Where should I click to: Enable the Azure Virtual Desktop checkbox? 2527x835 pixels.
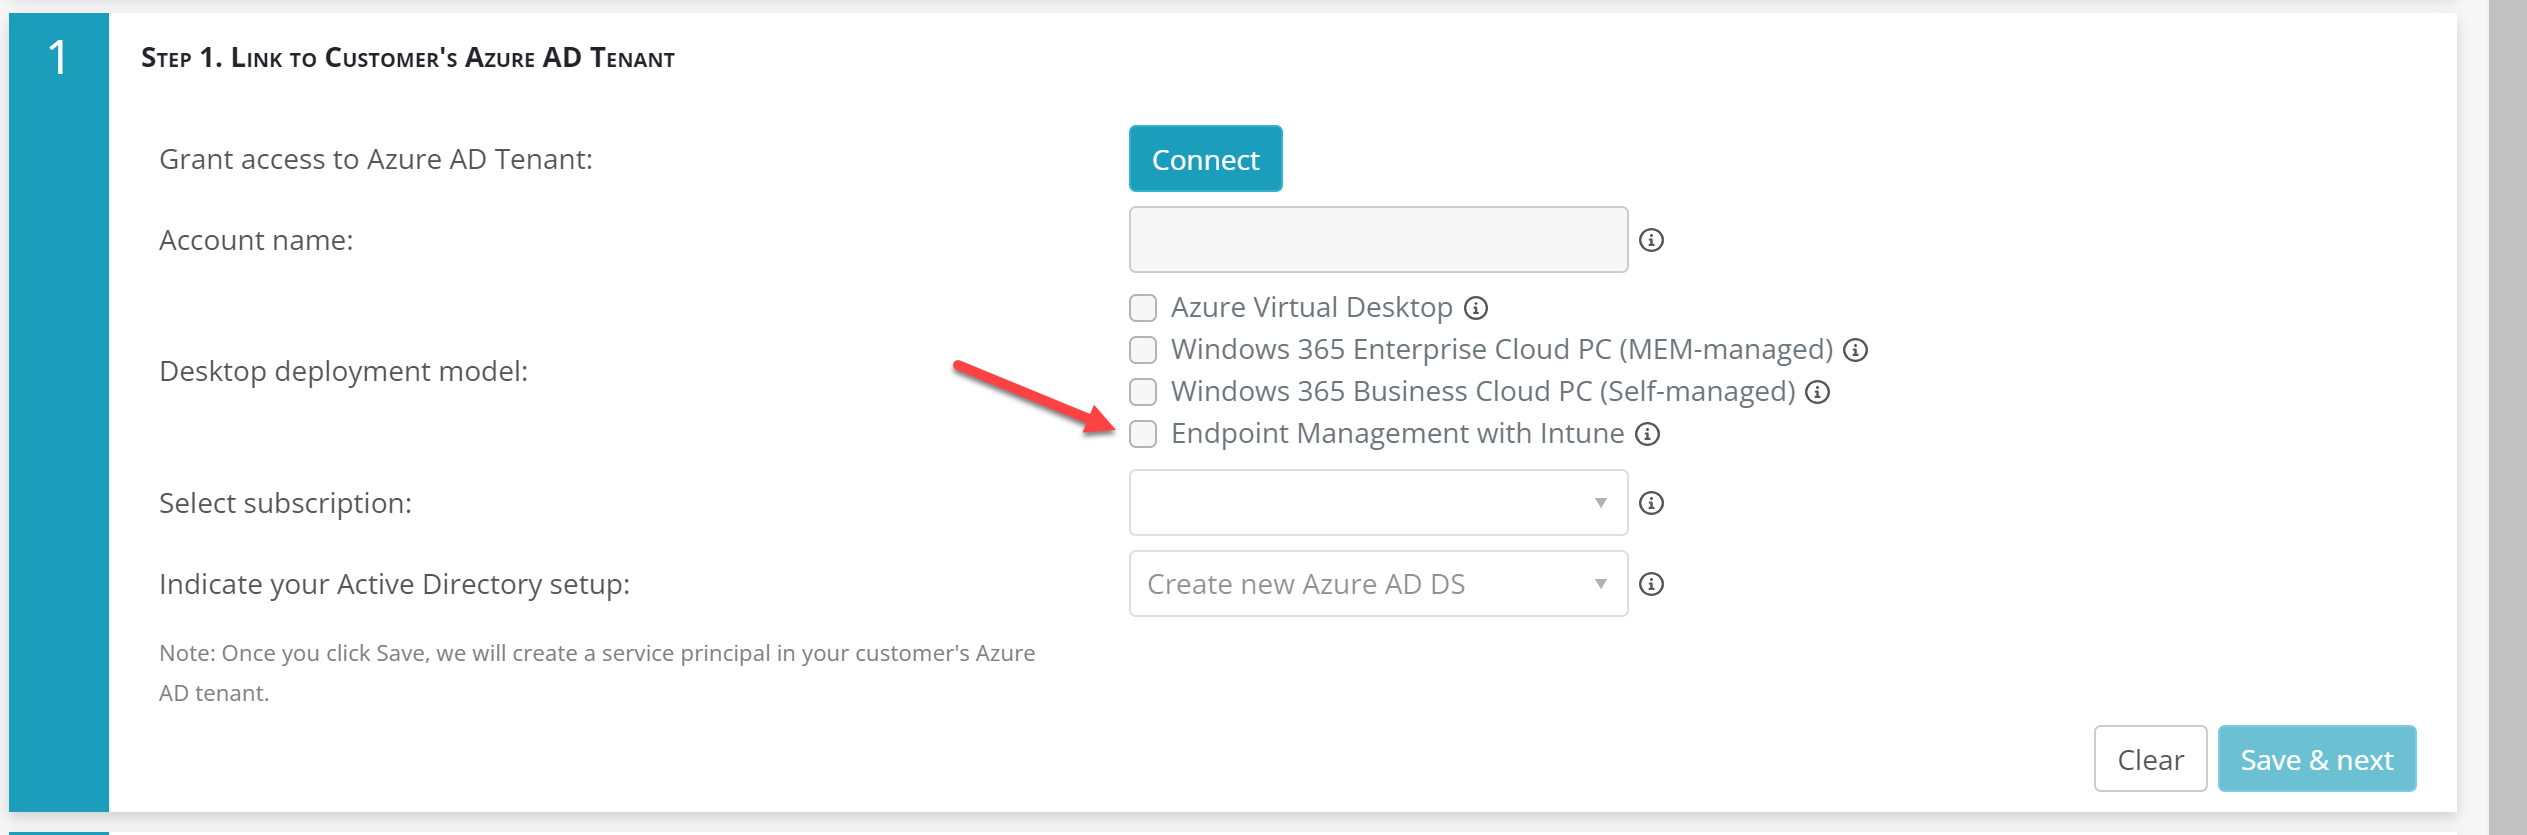[1143, 308]
